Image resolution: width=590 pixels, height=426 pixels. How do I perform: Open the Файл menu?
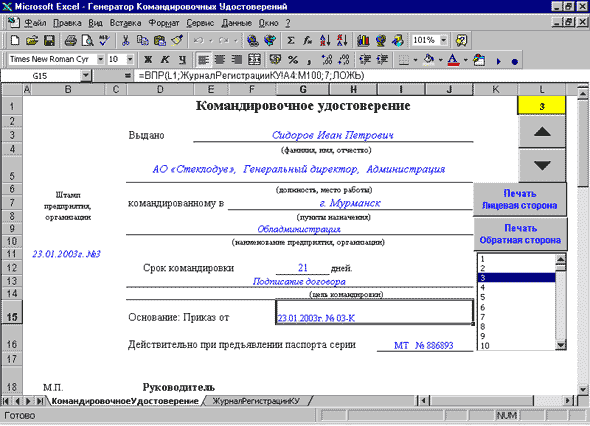[35, 23]
